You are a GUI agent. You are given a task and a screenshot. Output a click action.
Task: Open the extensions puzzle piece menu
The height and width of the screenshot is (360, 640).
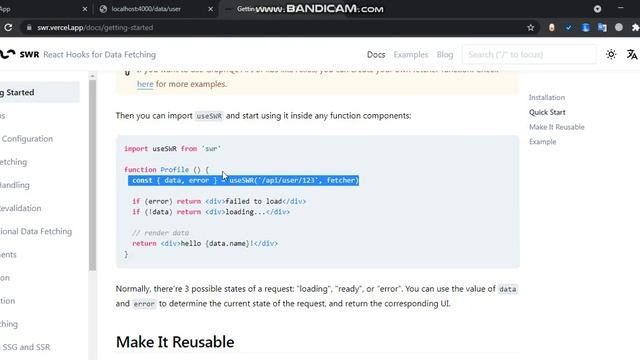[x=635, y=28]
